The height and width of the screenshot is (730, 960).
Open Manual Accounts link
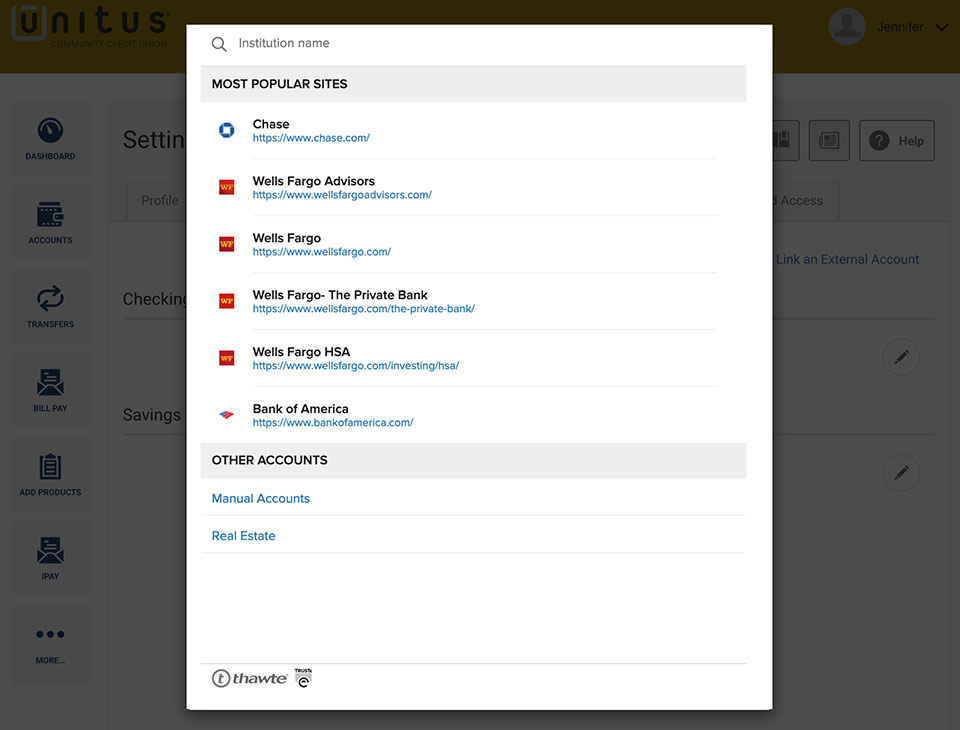pyautogui.click(x=261, y=499)
